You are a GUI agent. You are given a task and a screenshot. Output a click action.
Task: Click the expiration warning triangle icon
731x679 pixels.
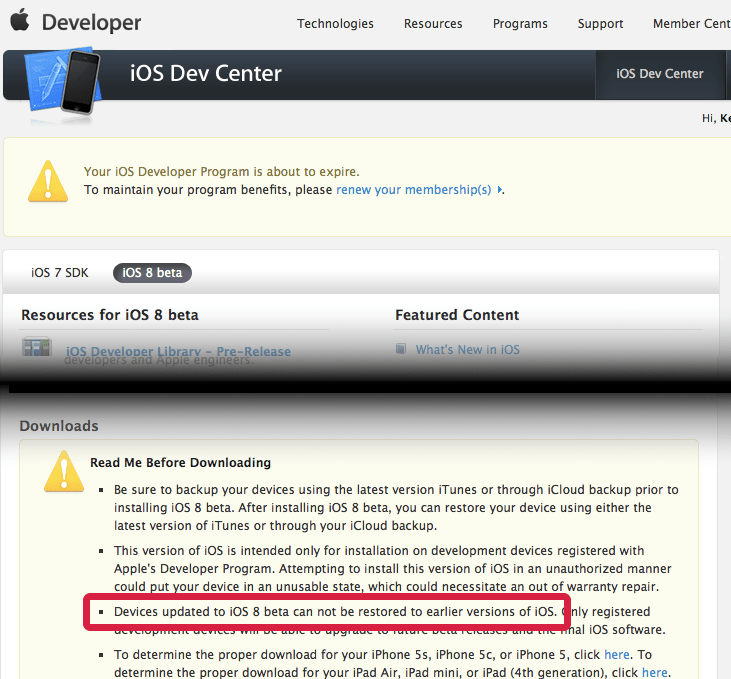(x=48, y=181)
